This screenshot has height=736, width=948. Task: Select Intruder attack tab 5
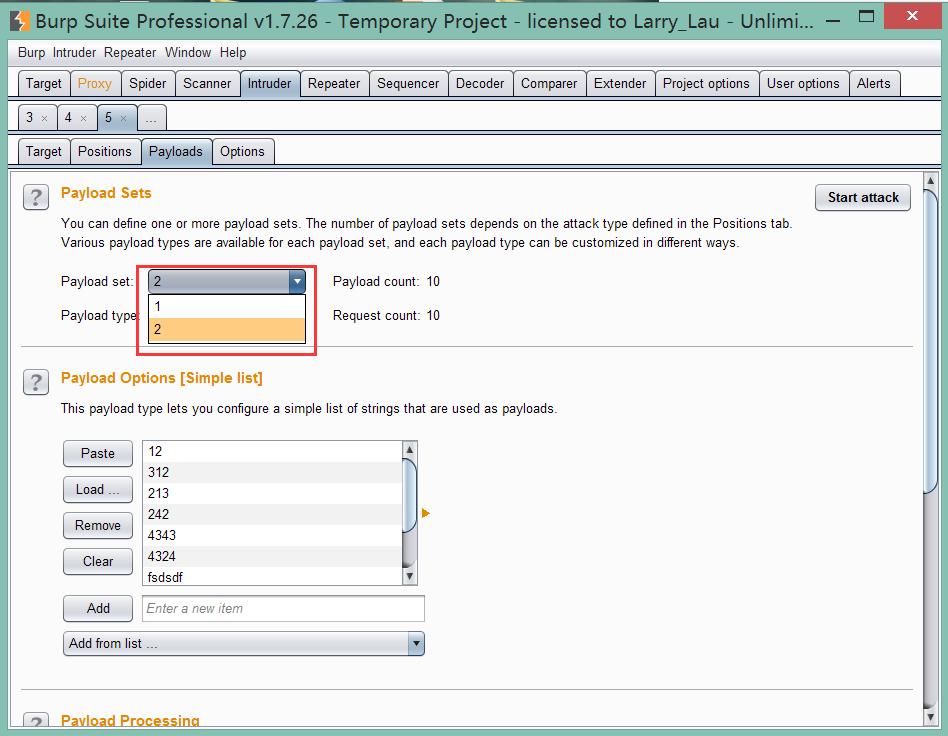coord(109,117)
